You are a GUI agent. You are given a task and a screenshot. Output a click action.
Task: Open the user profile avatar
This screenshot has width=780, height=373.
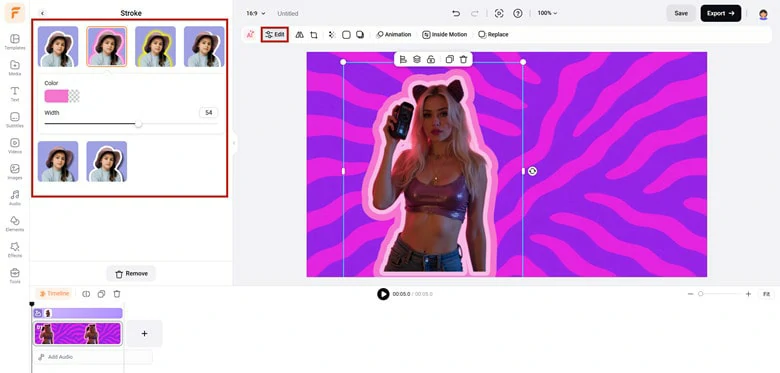point(763,14)
